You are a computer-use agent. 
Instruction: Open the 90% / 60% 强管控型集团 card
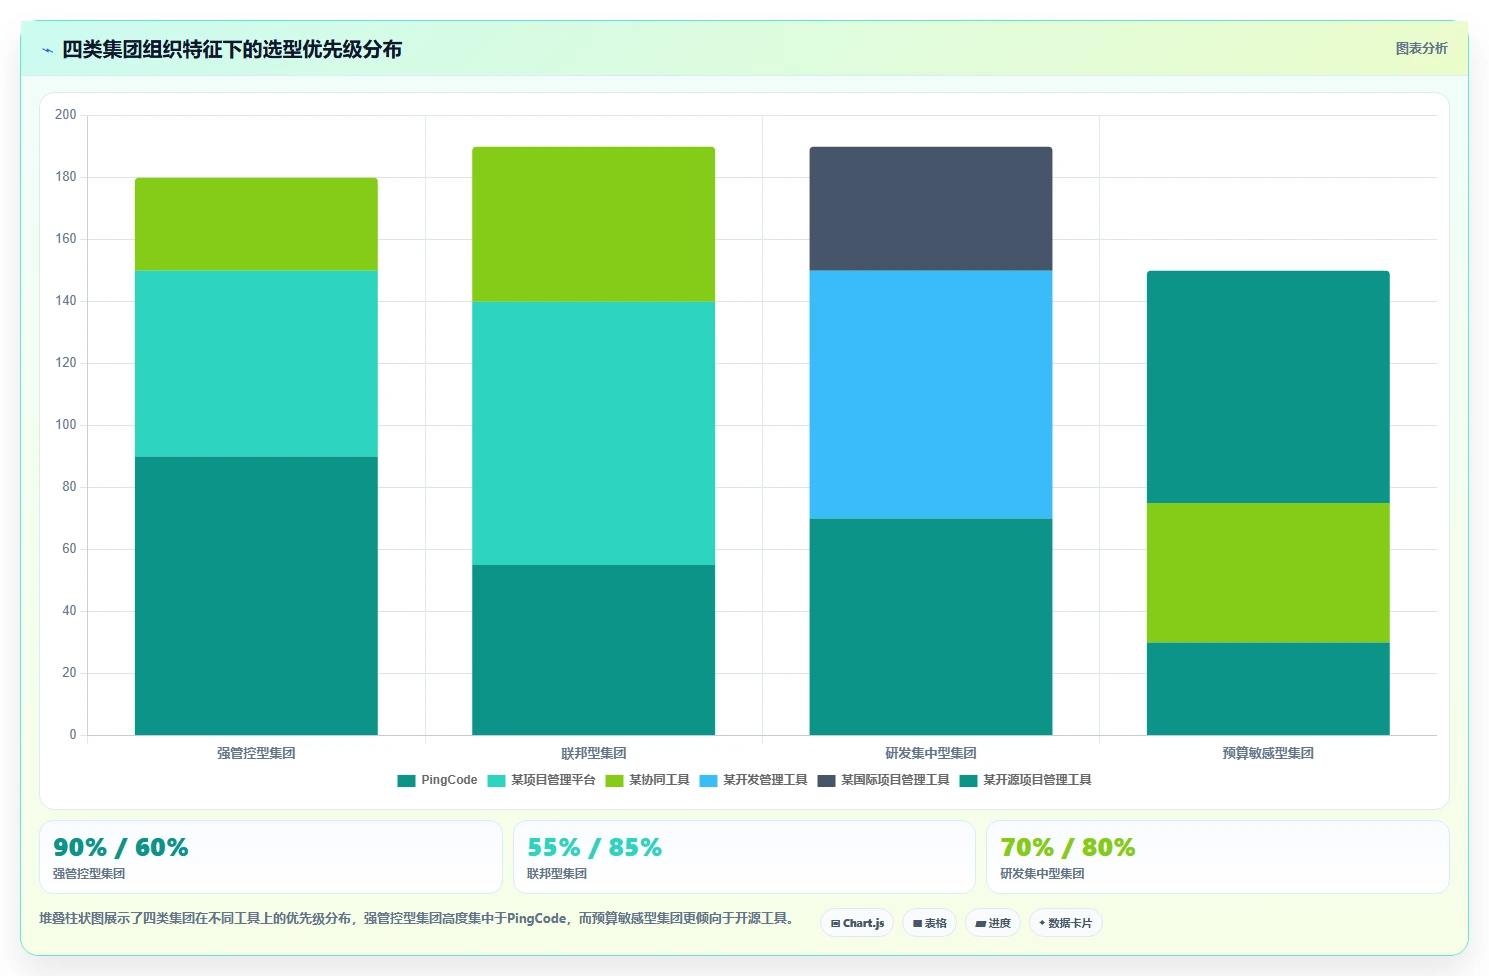(x=270, y=857)
